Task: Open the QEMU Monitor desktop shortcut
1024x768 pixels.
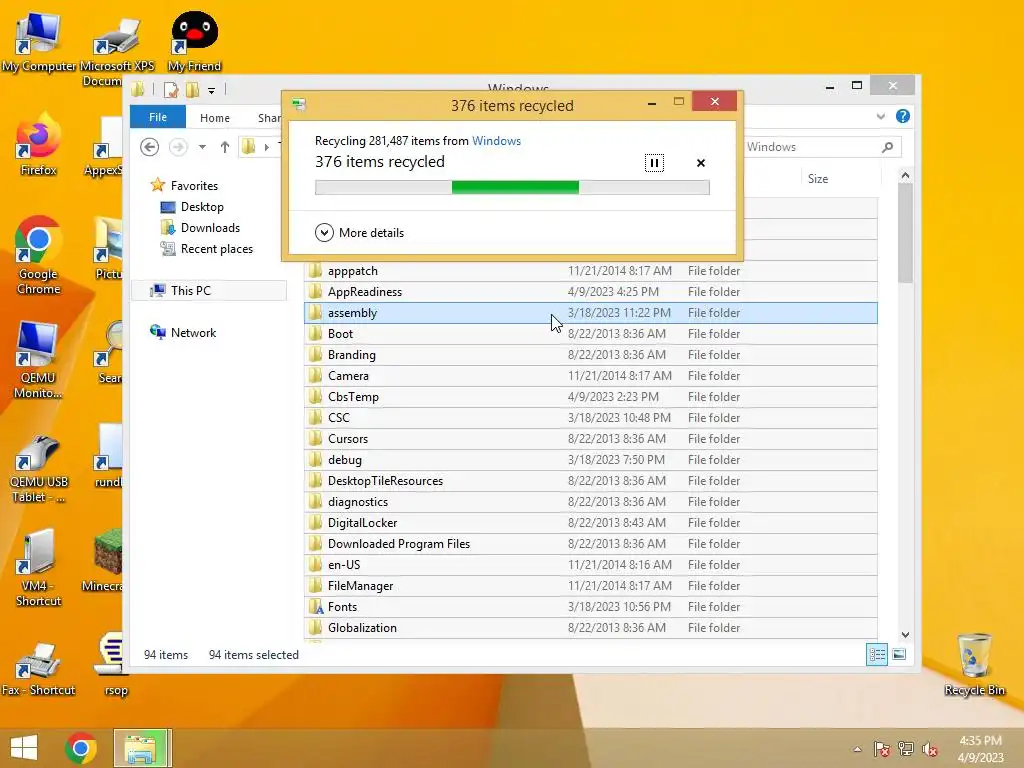Action: 38,360
